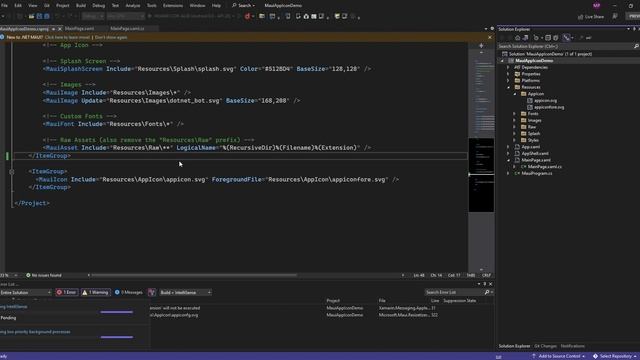Select appicon.svg in Solution Explorer
Screen dimensions: 640x360
tap(545, 100)
